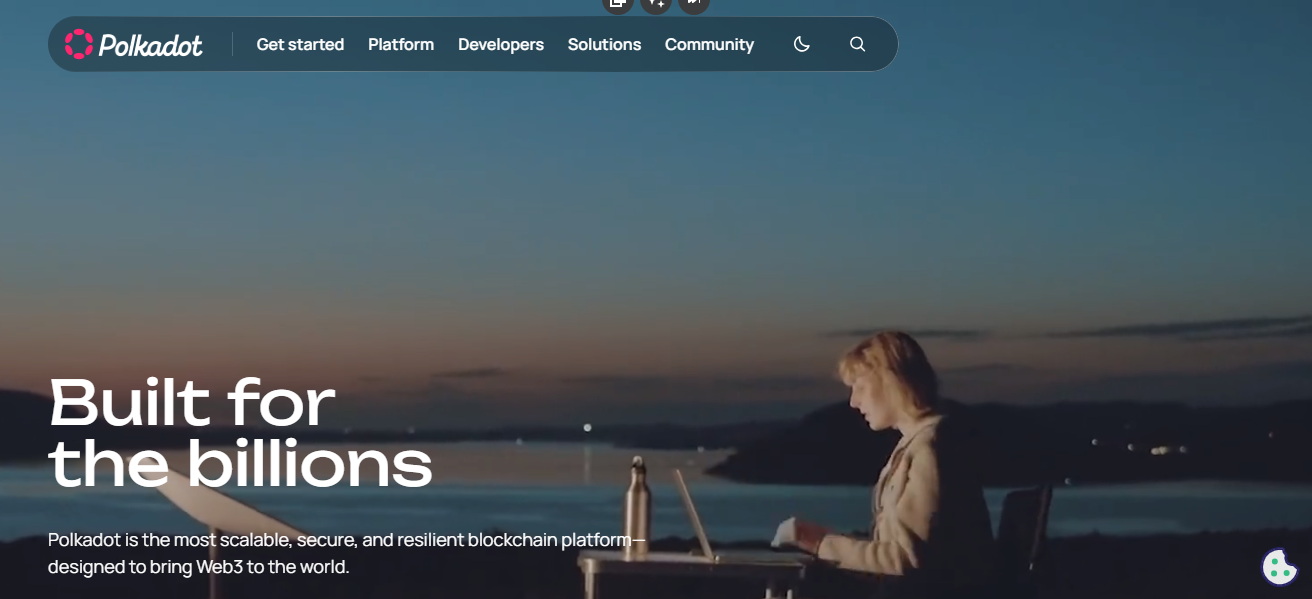Click the copy icon at top center
The image size is (1312, 599).
[x=618, y=4]
